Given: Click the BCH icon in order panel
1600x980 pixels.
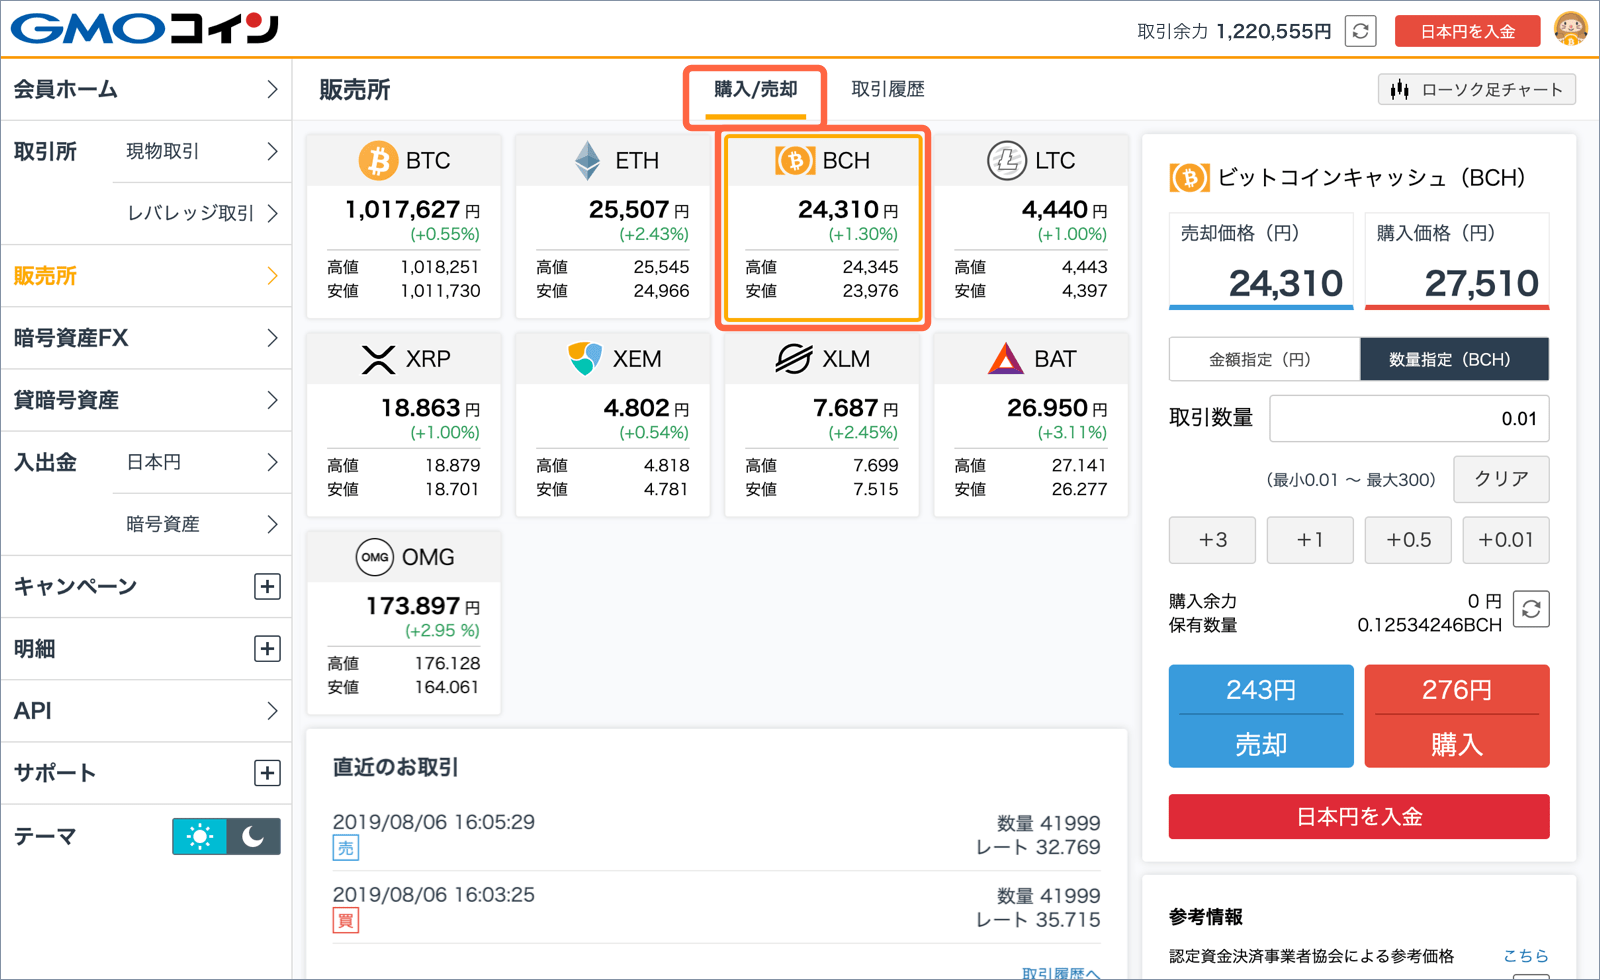Looking at the screenshot, I should pyautogui.click(x=1189, y=178).
